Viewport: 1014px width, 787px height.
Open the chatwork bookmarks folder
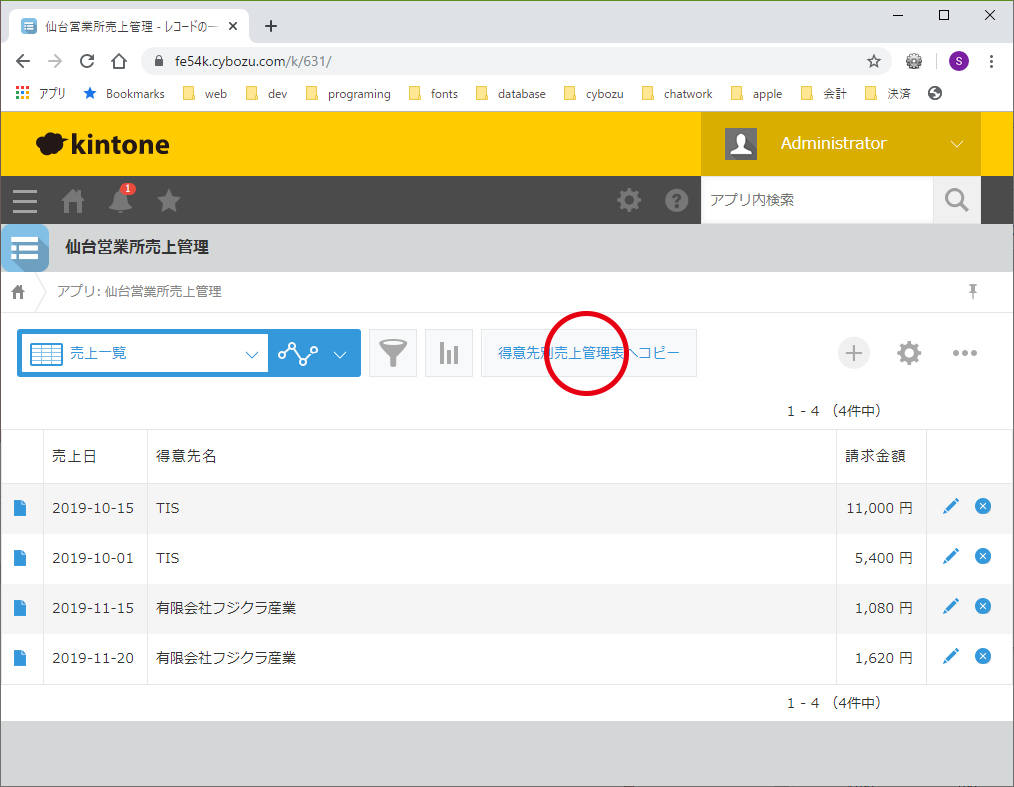coord(677,94)
